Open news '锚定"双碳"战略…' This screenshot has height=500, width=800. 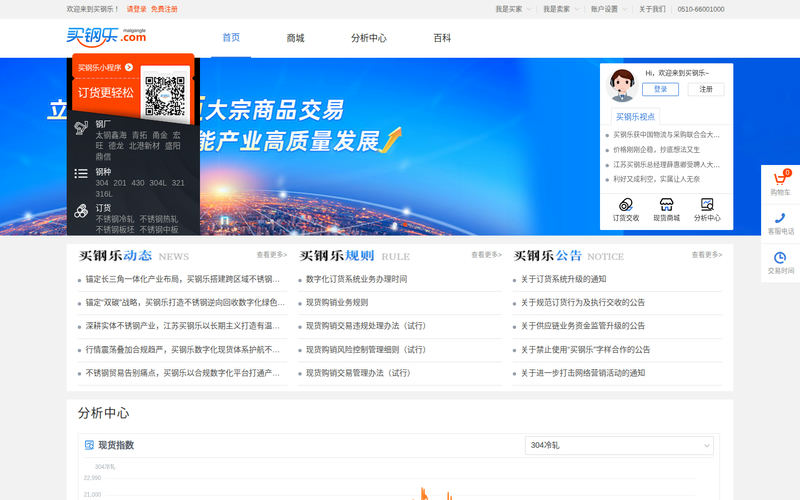point(185,303)
